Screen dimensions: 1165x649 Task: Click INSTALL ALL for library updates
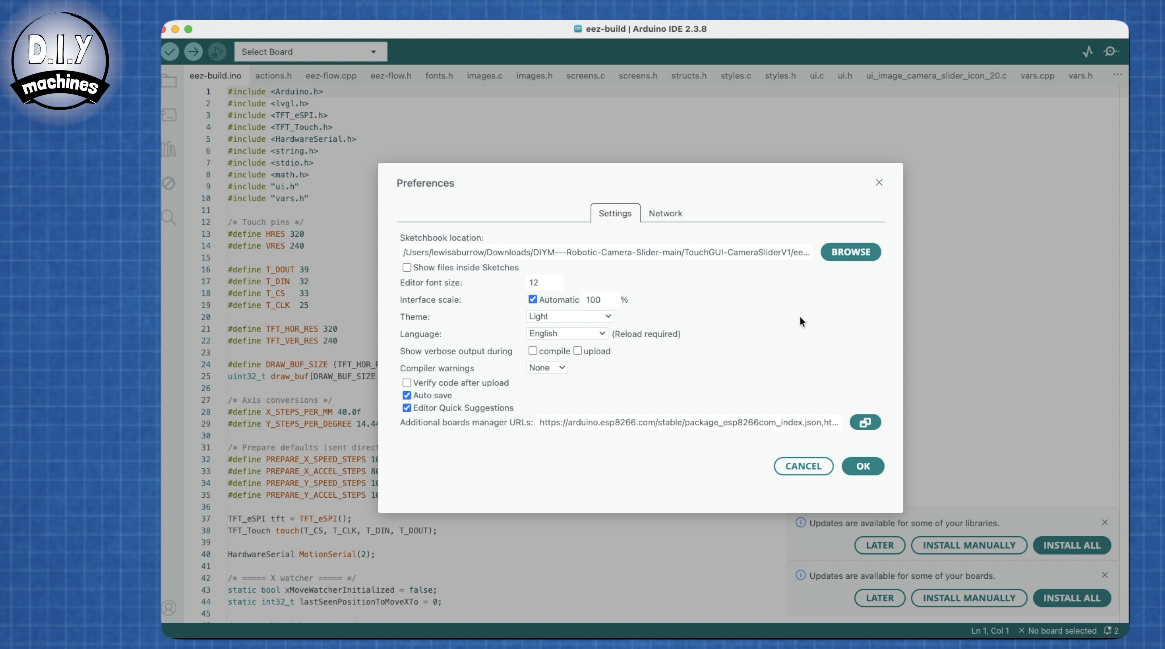click(x=1071, y=545)
